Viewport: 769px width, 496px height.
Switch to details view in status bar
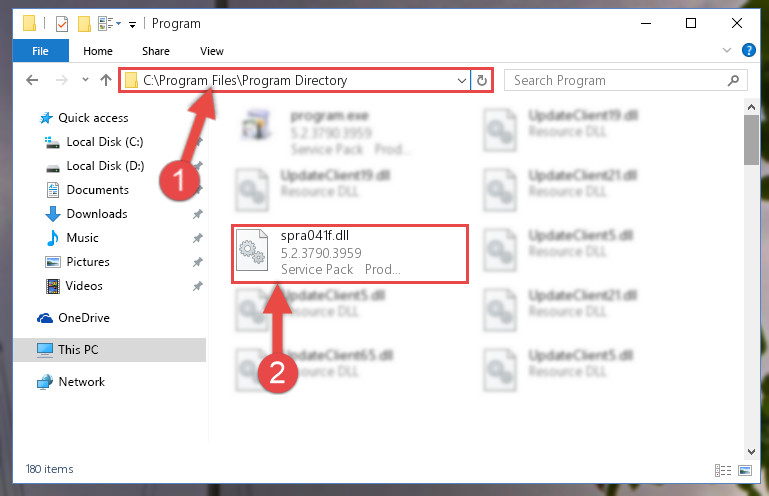point(723,470)
